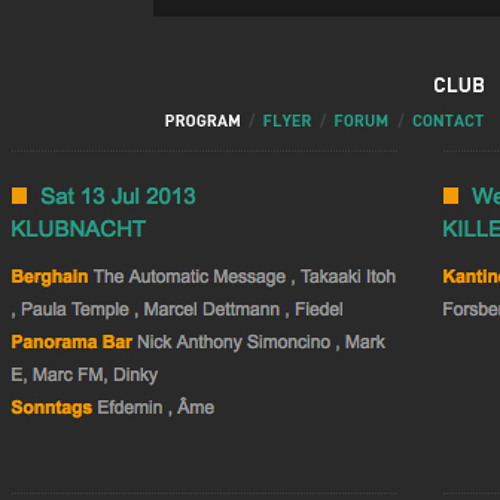The image size is (500, 500).
Task: Open artist Paula Temple
Action: point(75,309)
